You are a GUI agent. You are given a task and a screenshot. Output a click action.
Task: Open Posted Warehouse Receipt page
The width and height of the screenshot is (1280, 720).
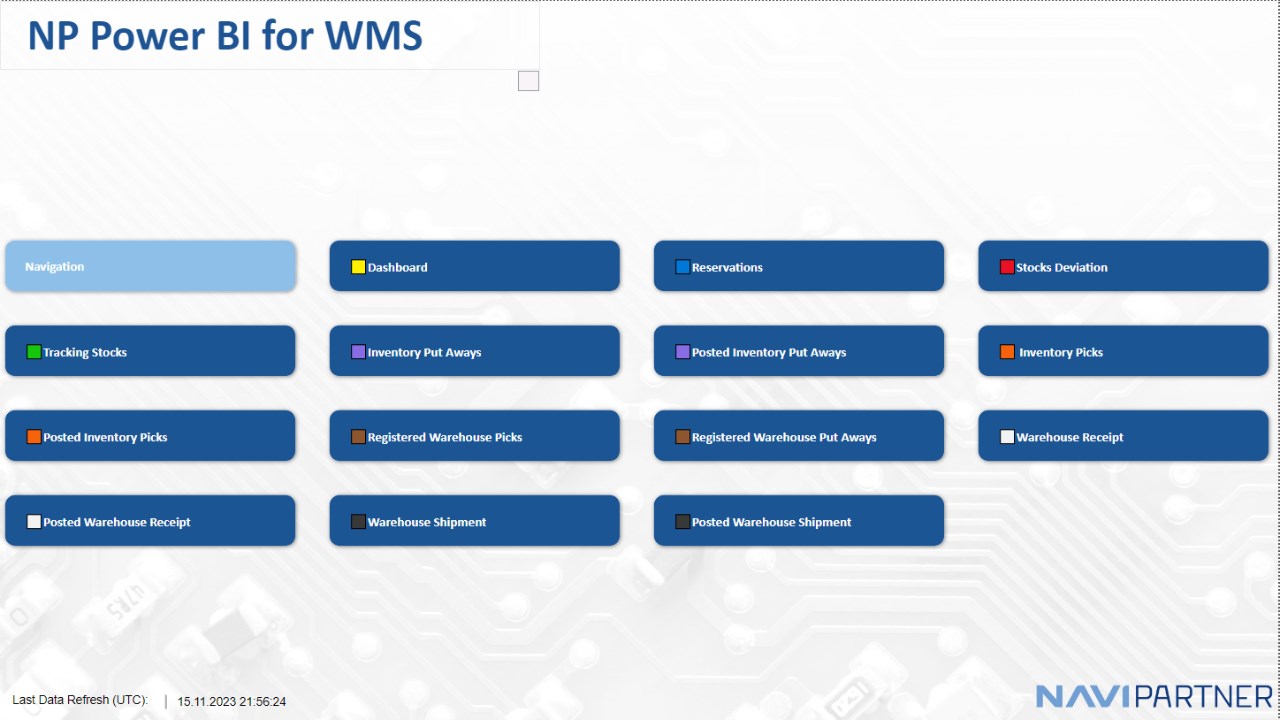click(x=150, y=521)
